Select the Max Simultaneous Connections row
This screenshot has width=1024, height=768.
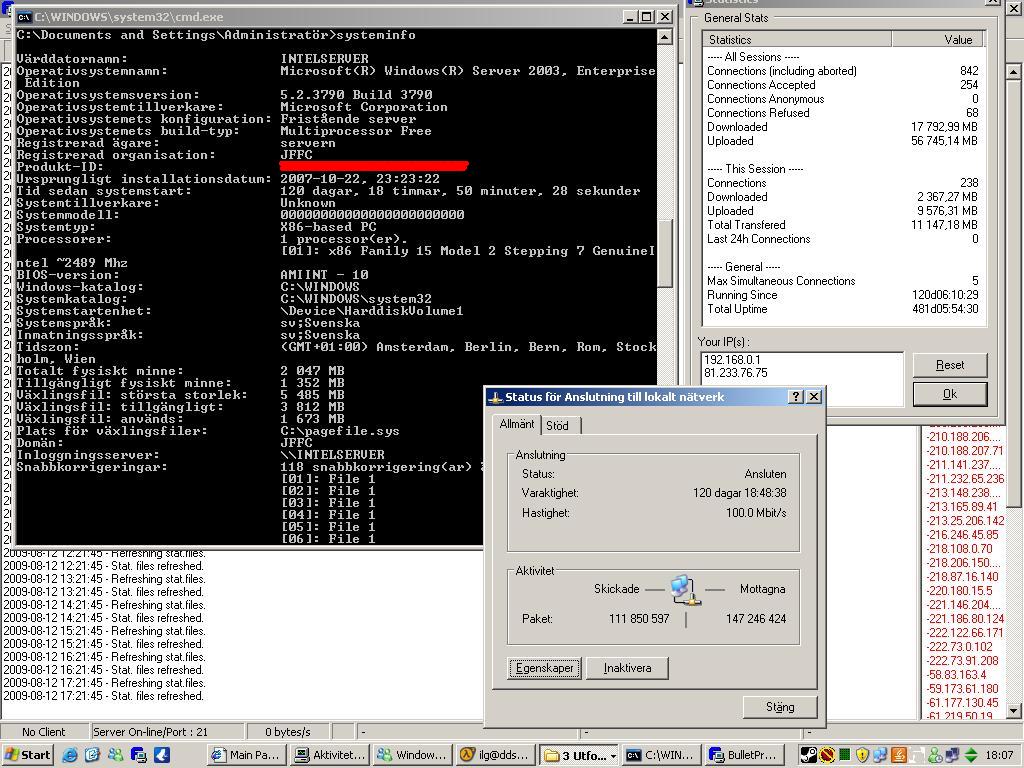(x=842, y=281)
